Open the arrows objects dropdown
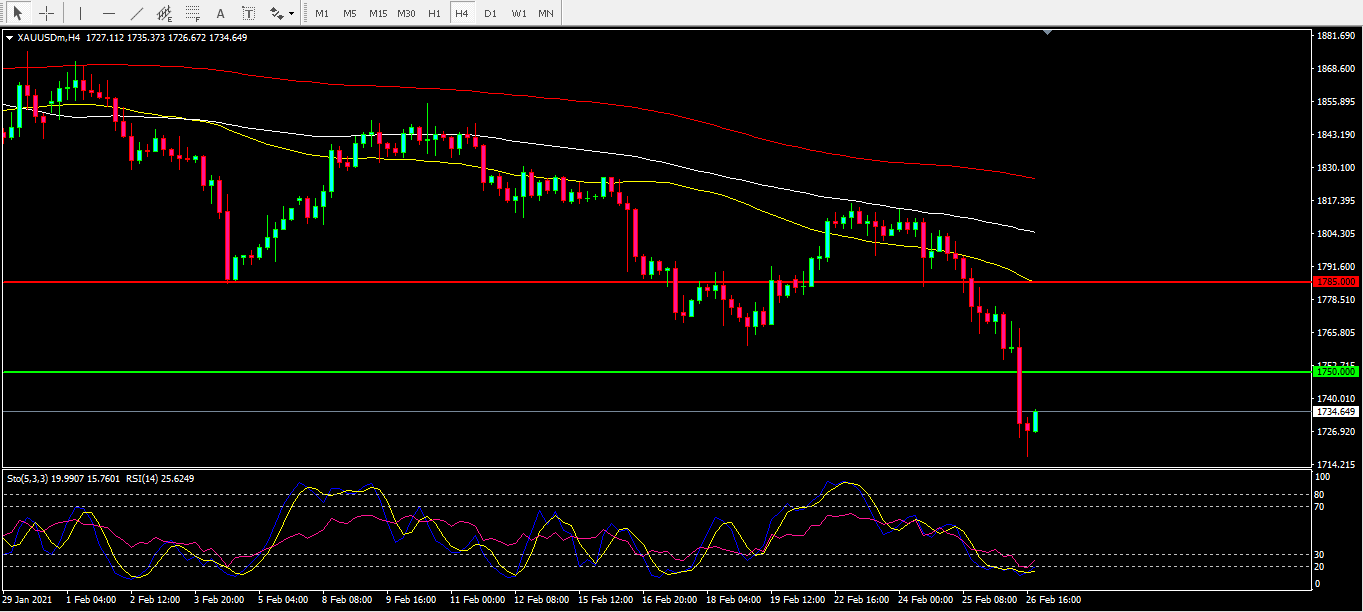 (x=282, y=13)
